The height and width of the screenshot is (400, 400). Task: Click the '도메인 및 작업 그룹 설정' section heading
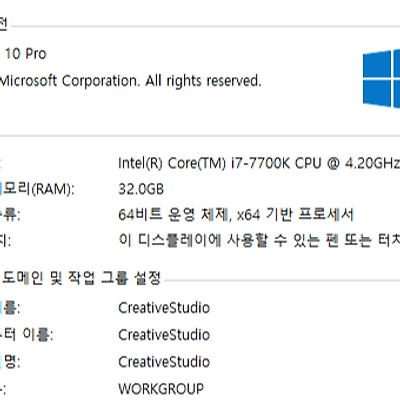click(x=81, y=278)
